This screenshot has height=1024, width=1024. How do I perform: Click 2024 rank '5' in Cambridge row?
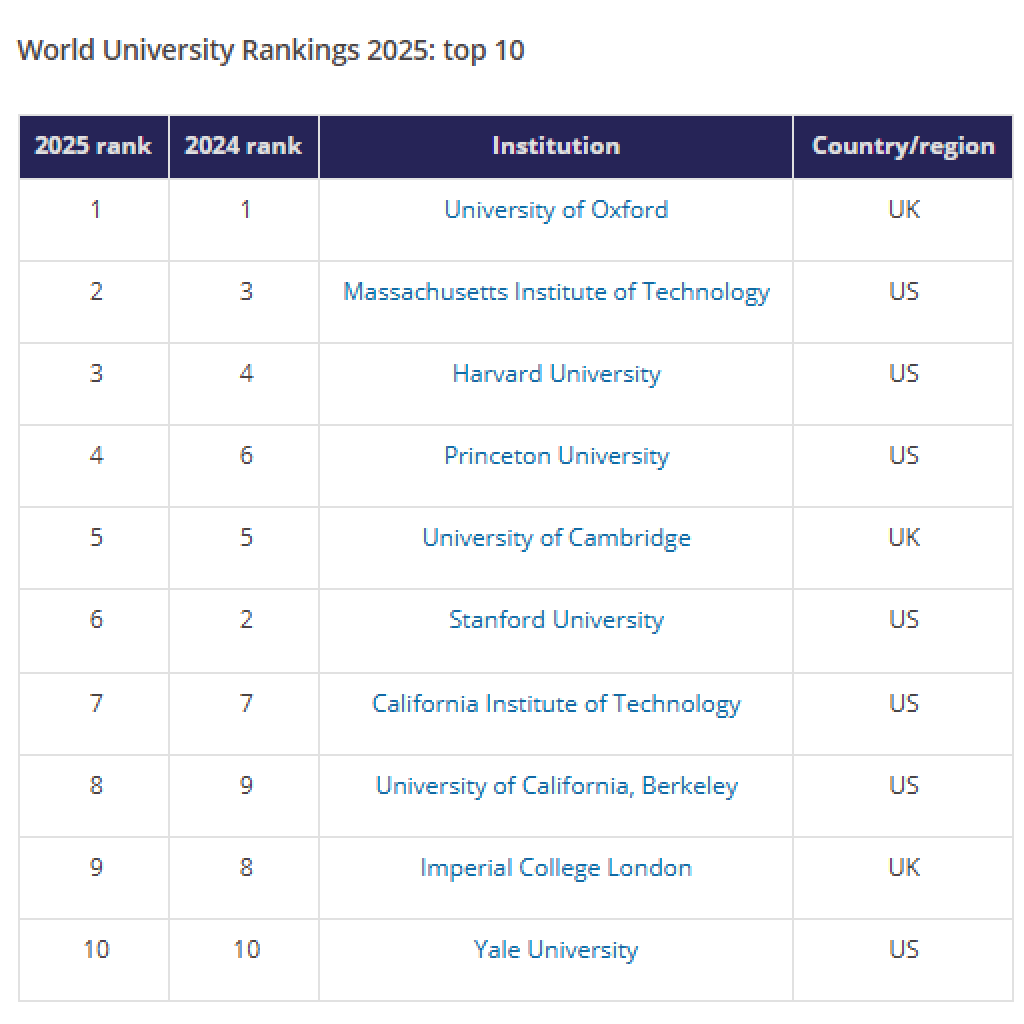click(x=246, y=537)
